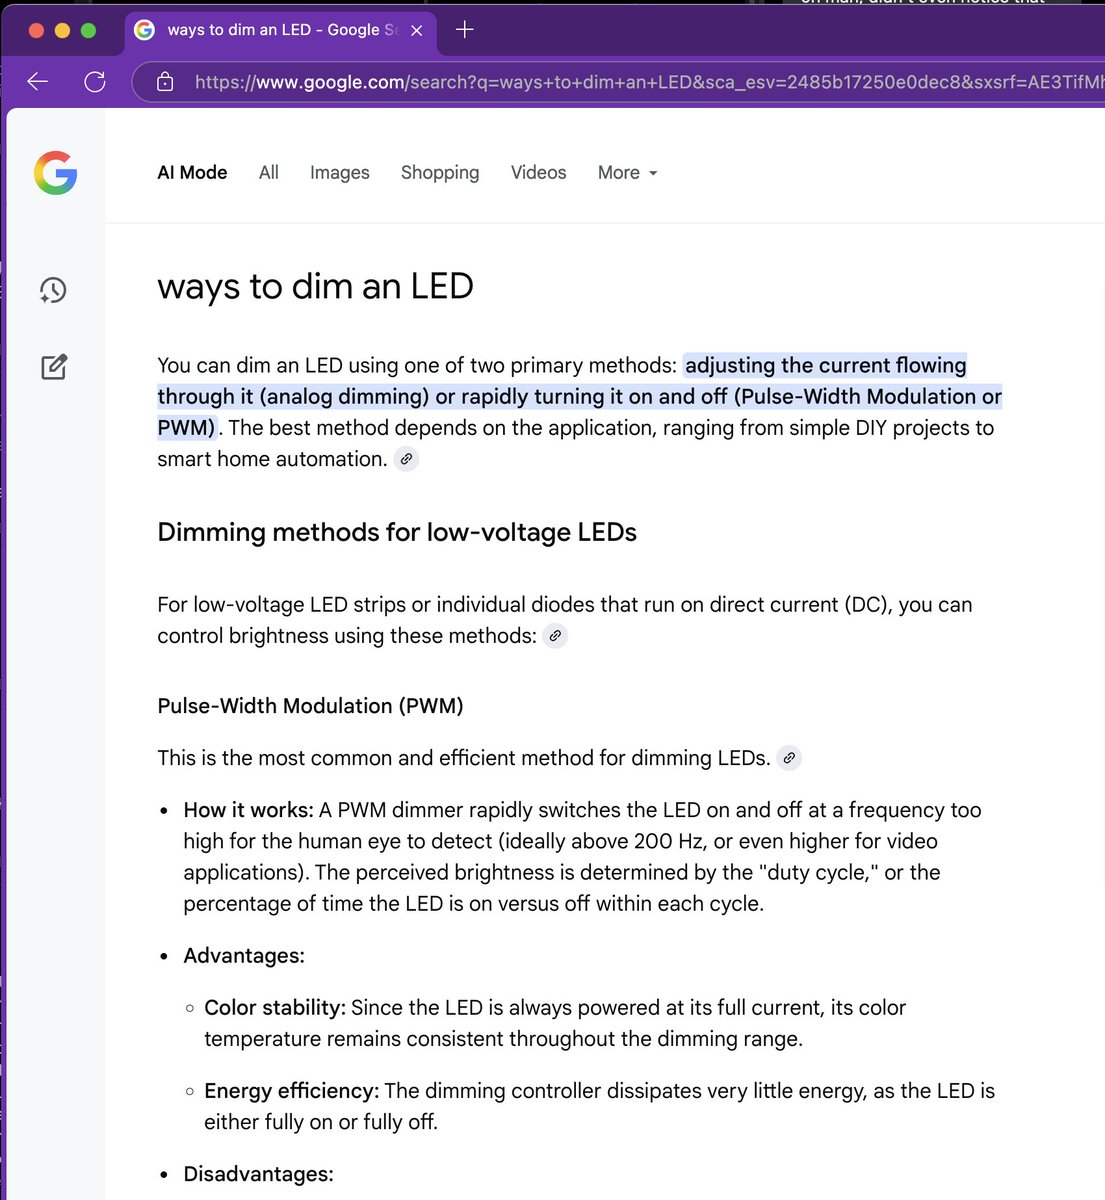This screenshot has width=1105, height=1200.
Task: Click the Google favicon on the tab
Action: pos(145,30)
